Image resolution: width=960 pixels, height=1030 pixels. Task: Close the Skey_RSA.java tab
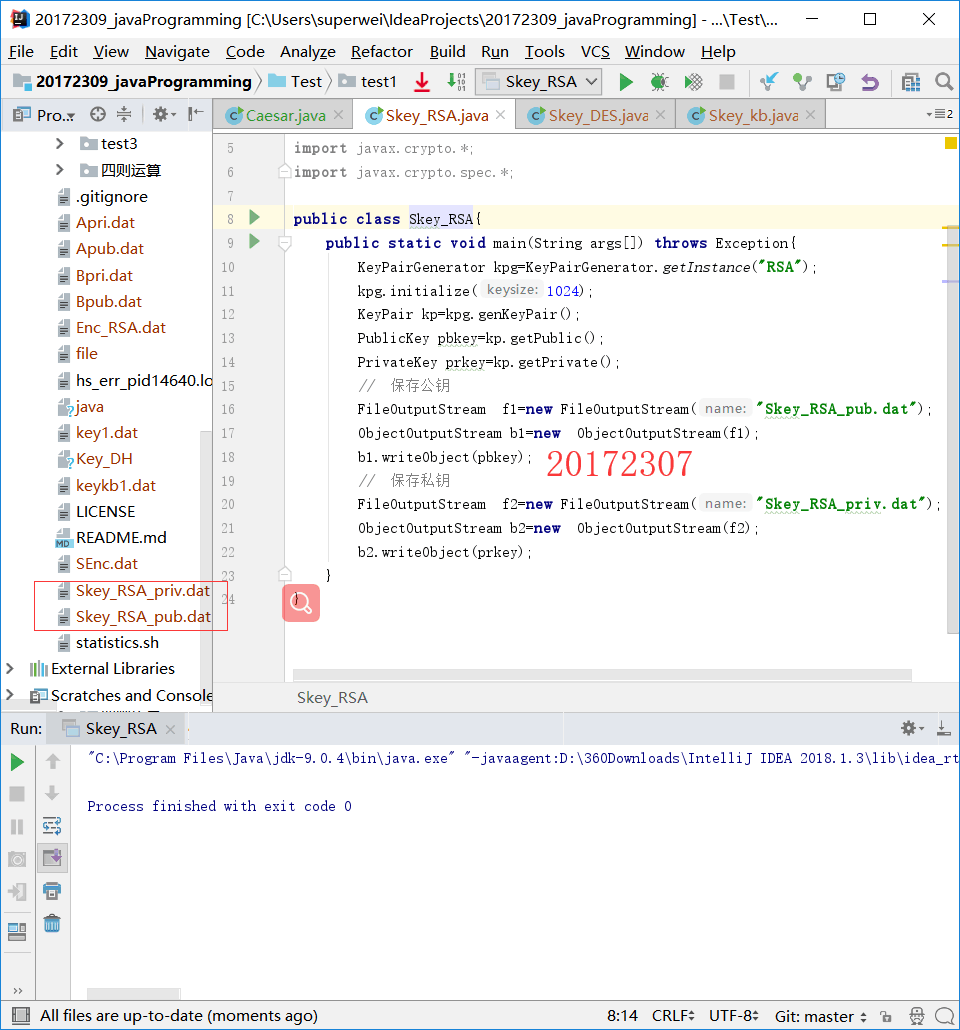[501, 115]
